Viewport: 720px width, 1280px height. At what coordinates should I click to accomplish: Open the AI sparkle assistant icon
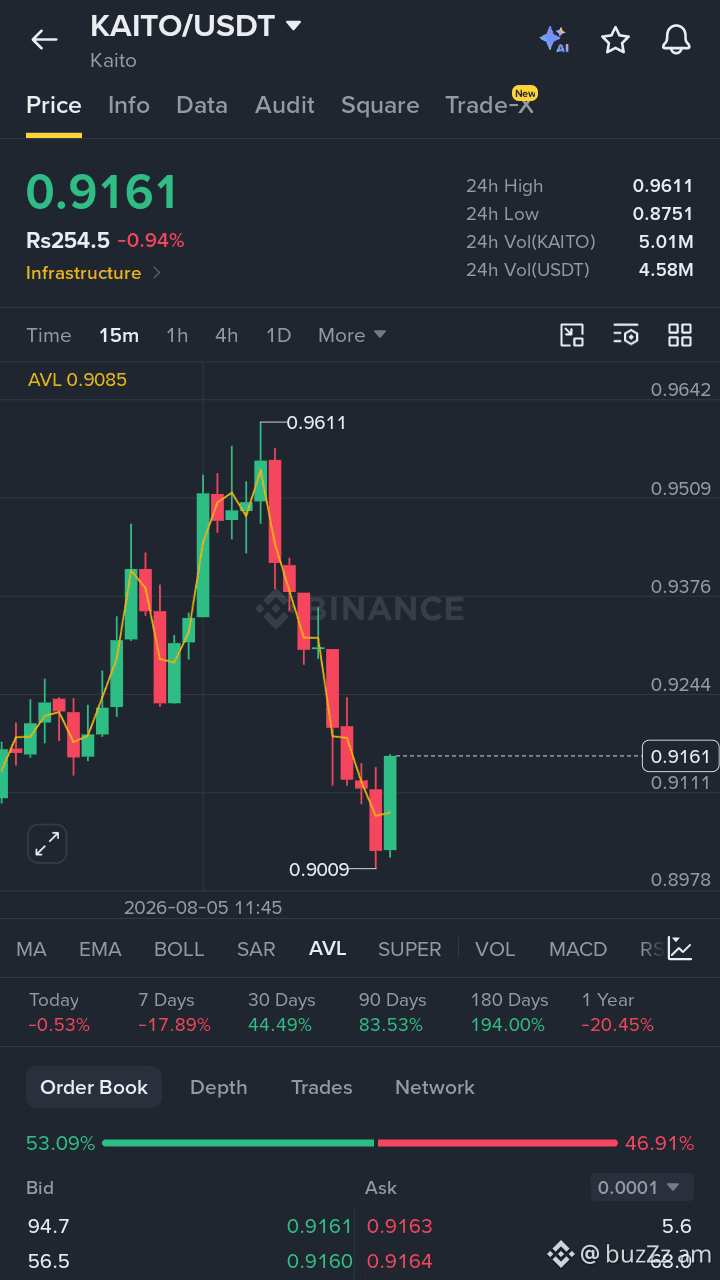[554, 40]
